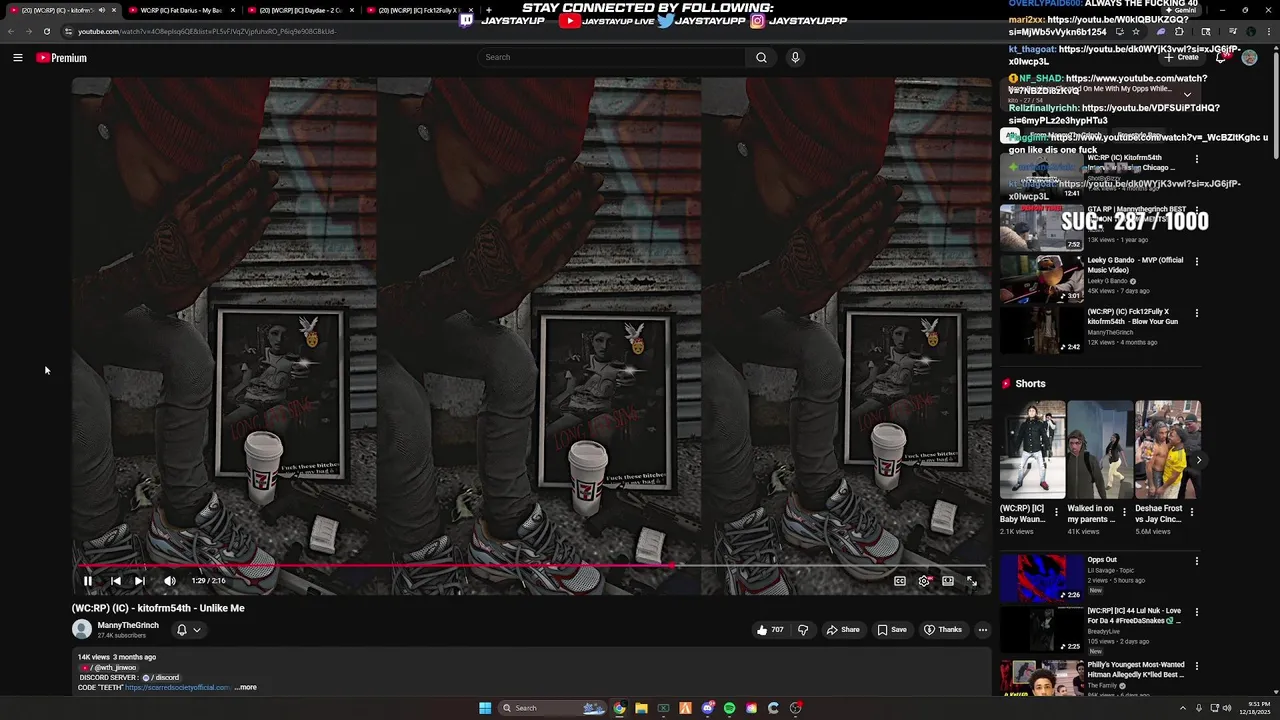Close the active kitofrm54th tab
This screenshot has width=1280, height=720.
click(x=114, y=10)
